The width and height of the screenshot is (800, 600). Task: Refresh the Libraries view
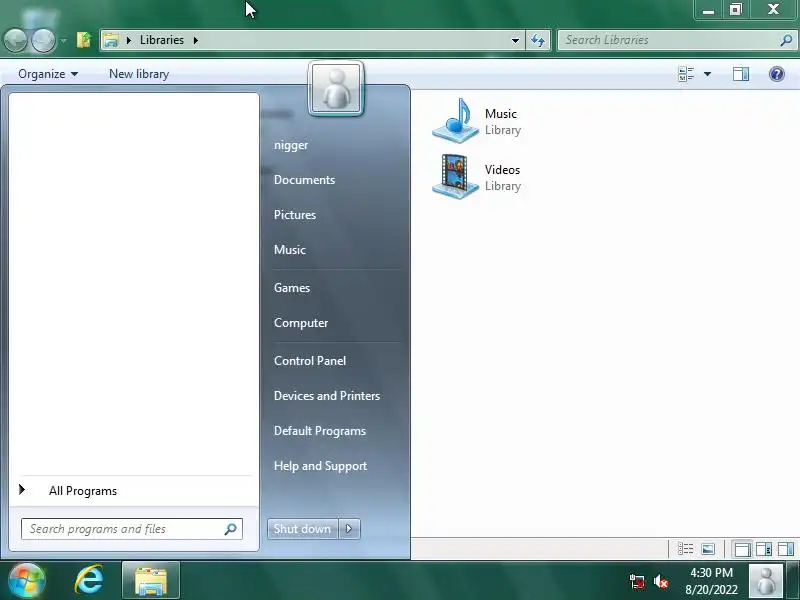pyautogui.click(x=538, y=40)
